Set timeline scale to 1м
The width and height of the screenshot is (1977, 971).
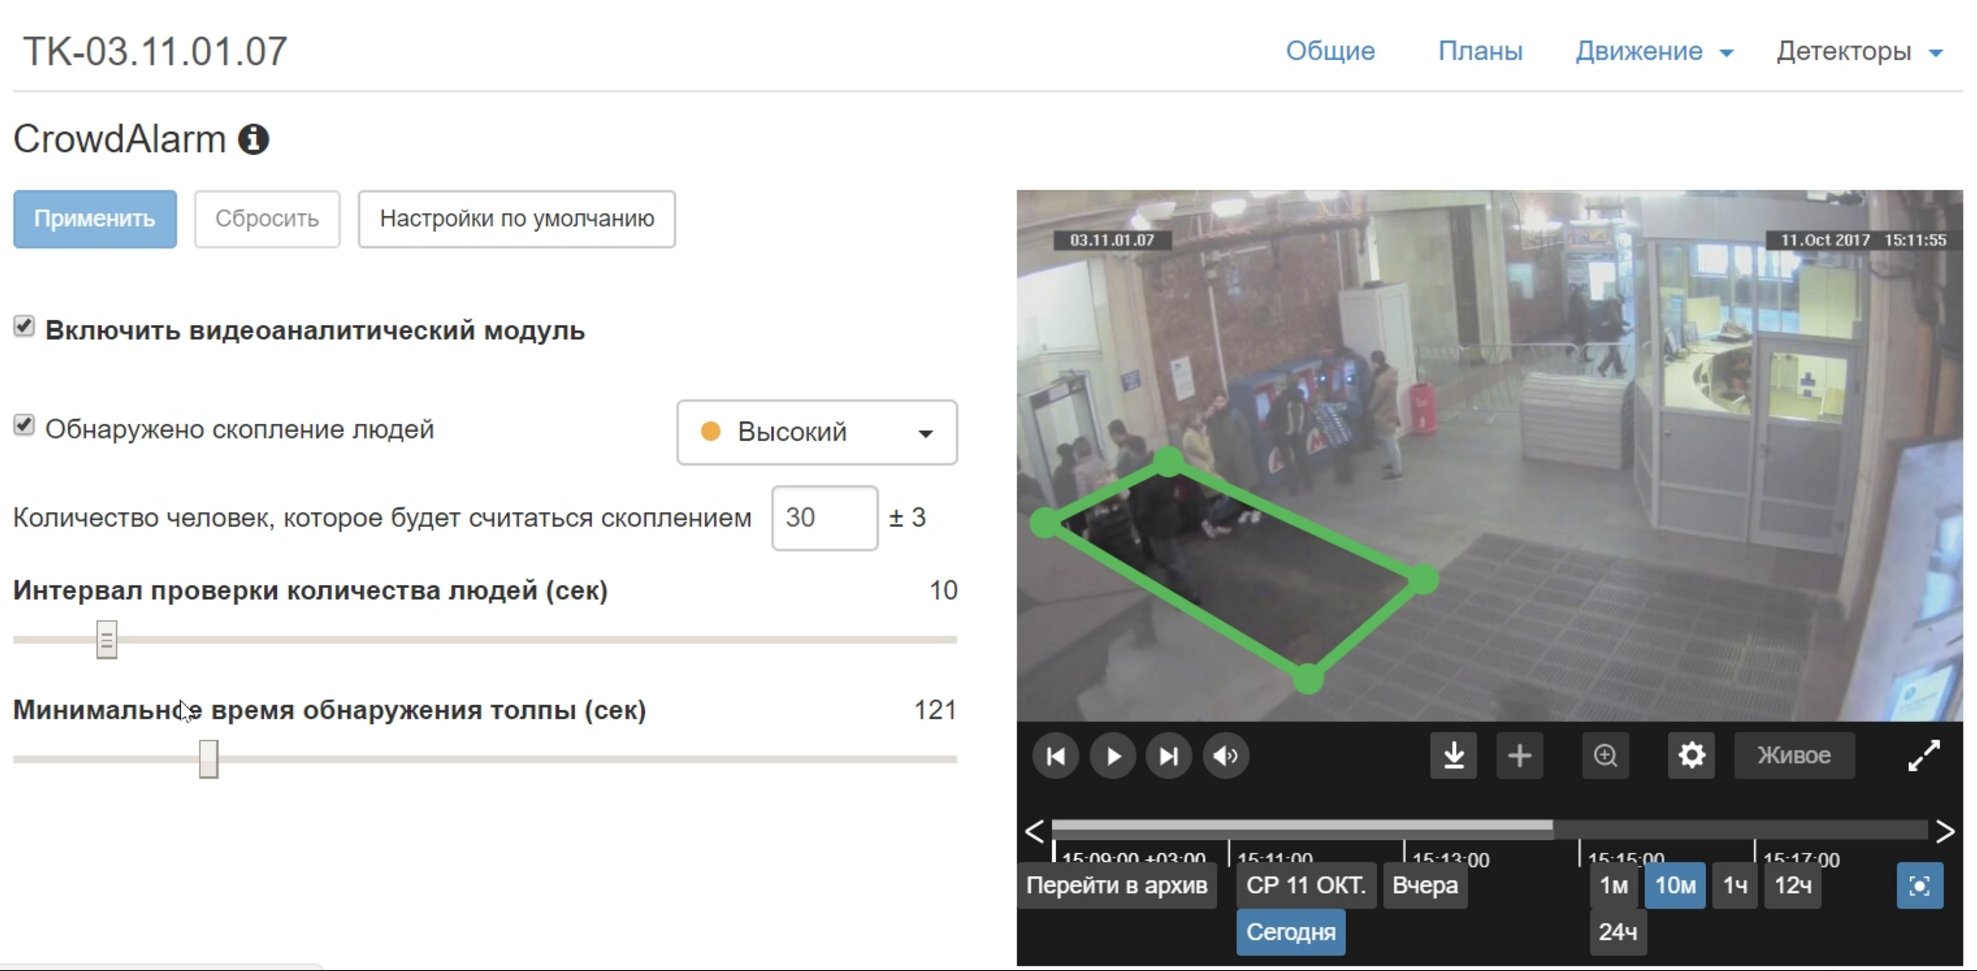tap(1613, 886)
